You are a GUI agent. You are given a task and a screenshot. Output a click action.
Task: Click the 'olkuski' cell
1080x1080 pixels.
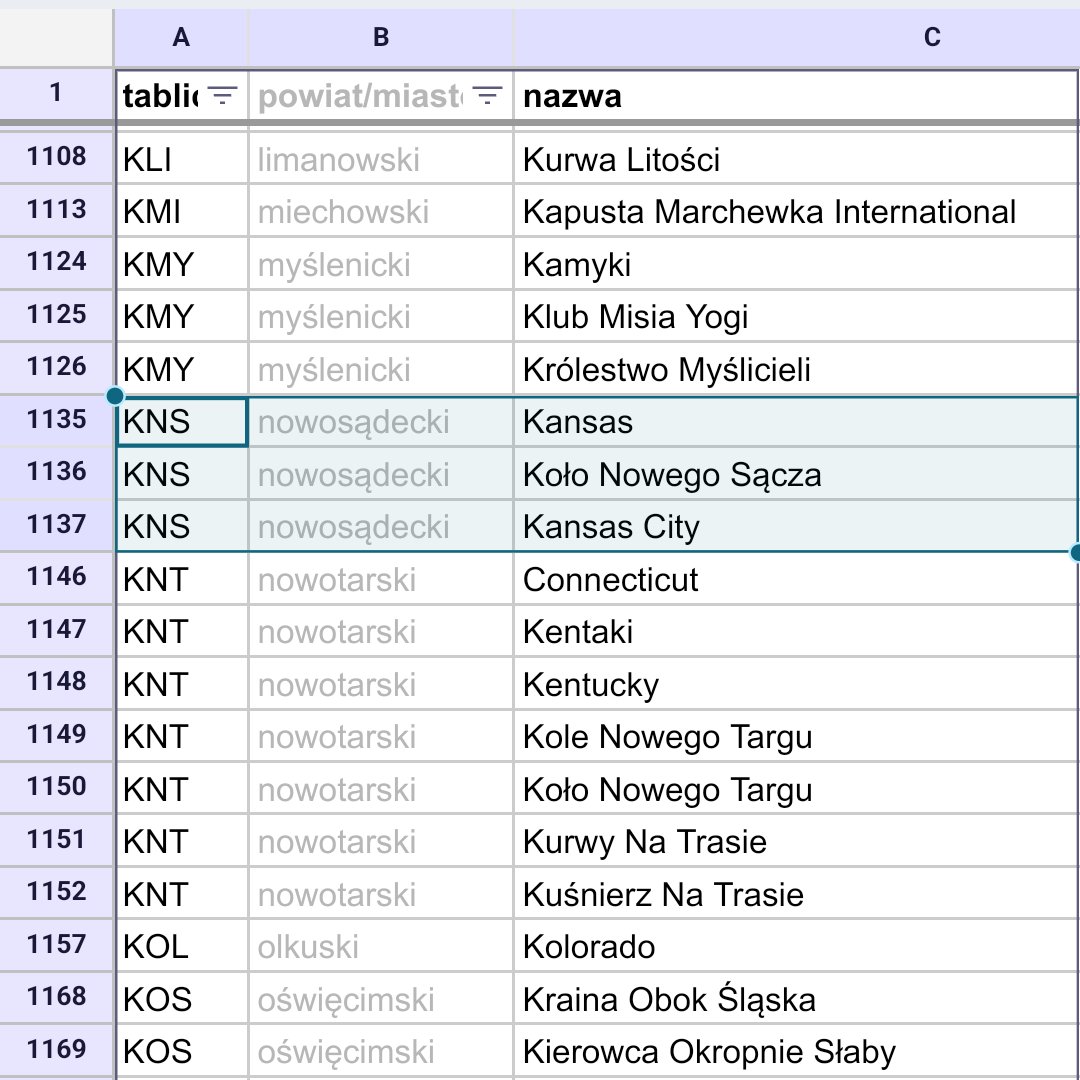(381, 946)
